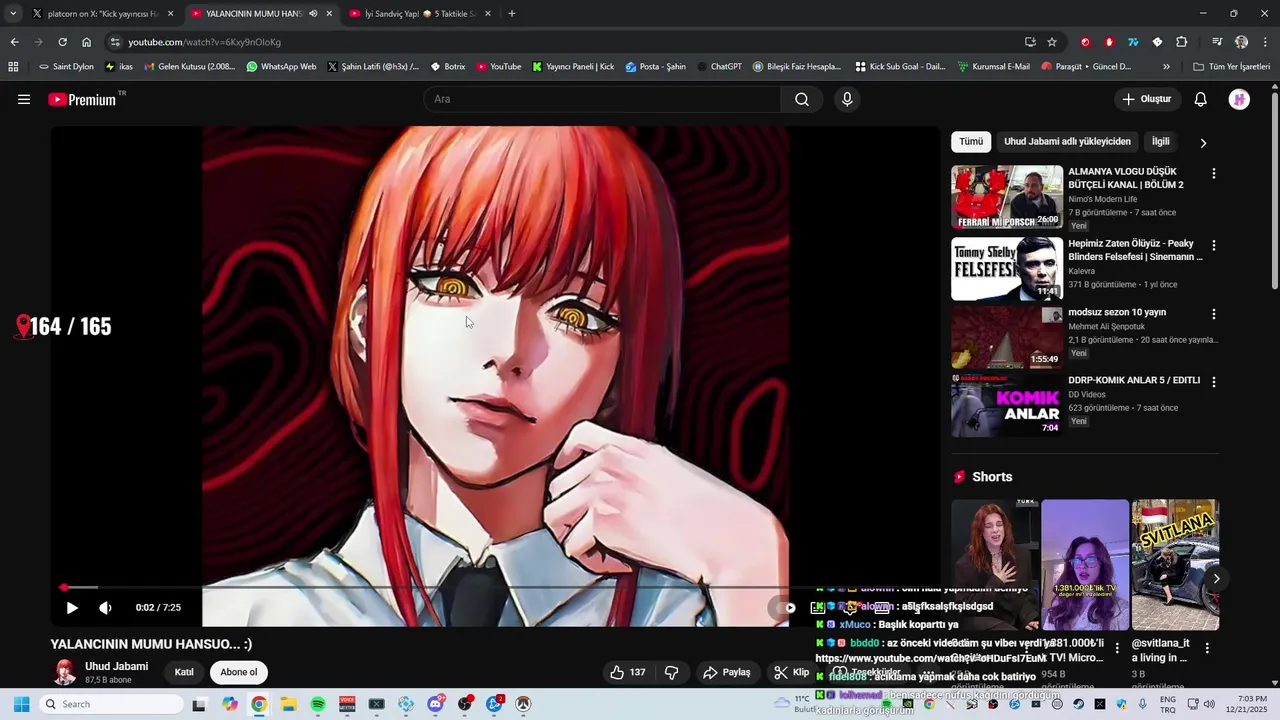Seek on the video progress bar
Screen dimensions: 1280x720
[497, 587]
